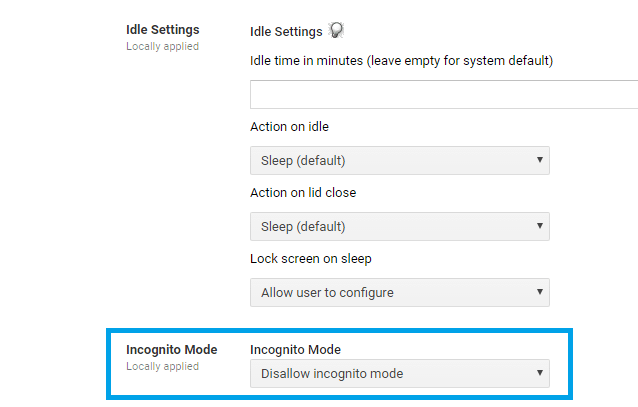Click the Action on lid close label

(x=303, y=193)
